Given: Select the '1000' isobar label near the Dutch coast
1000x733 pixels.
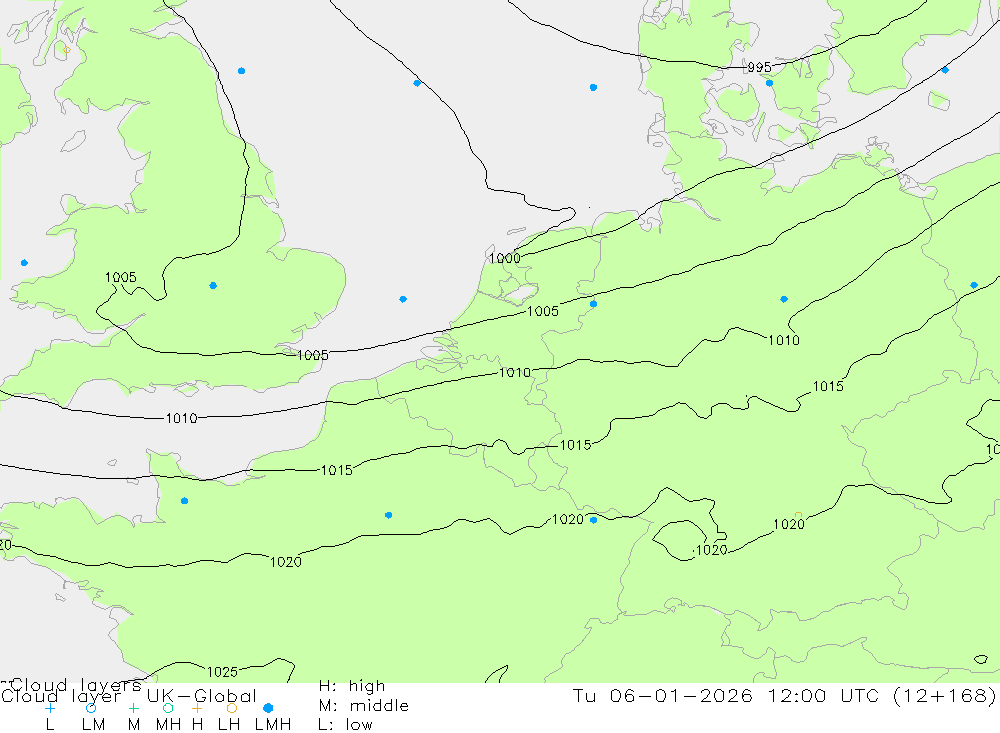Looking at the screenshot, I should pyautogui.click(x=504, y=258).
